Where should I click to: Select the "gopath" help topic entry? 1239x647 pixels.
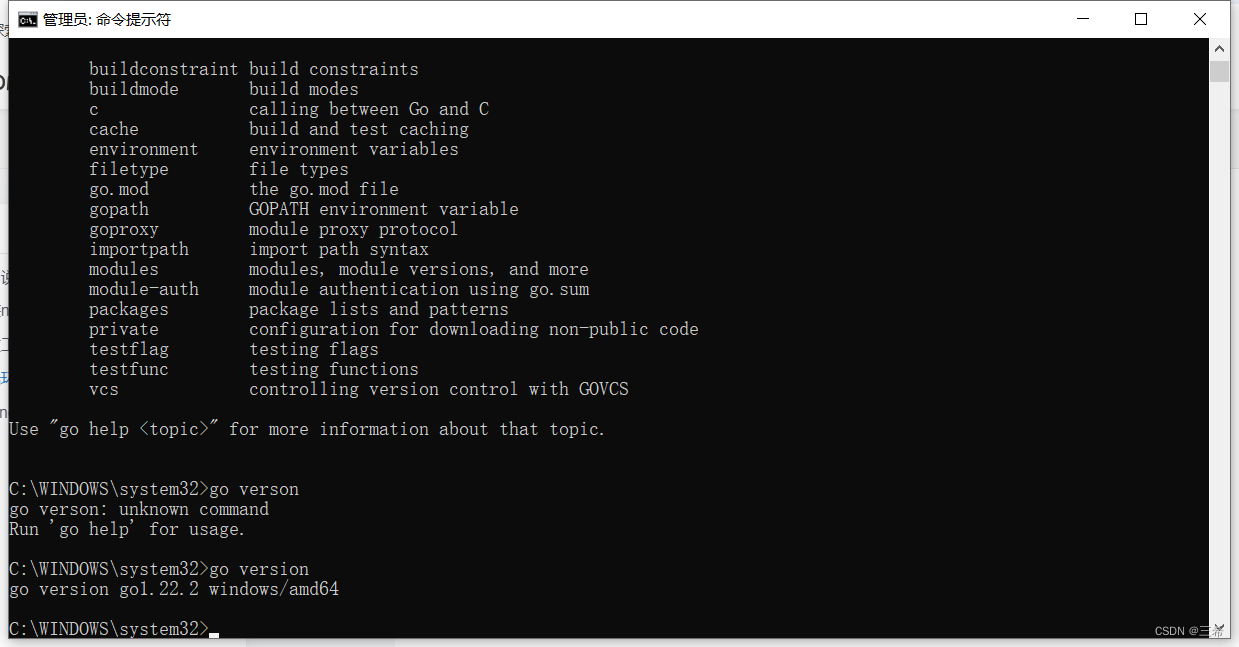pos(118,209)
